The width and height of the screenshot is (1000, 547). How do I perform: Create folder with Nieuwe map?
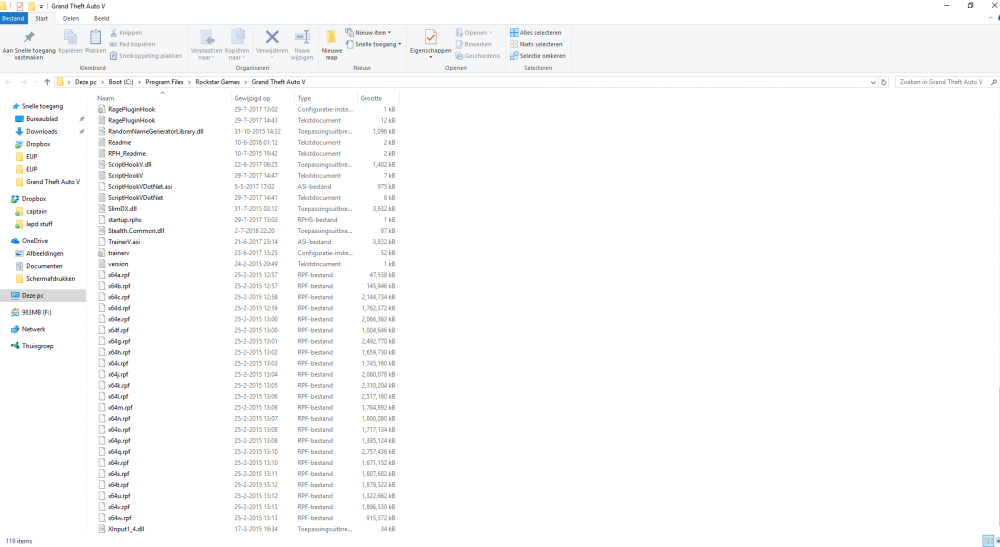(332, 45)
